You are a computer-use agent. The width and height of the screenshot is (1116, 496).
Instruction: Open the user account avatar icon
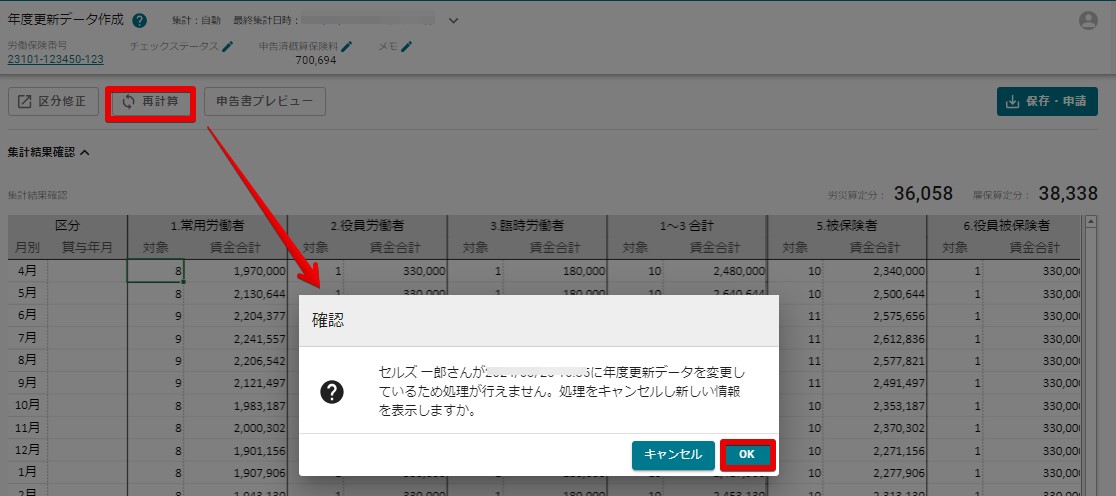(x=1088, y=21)
